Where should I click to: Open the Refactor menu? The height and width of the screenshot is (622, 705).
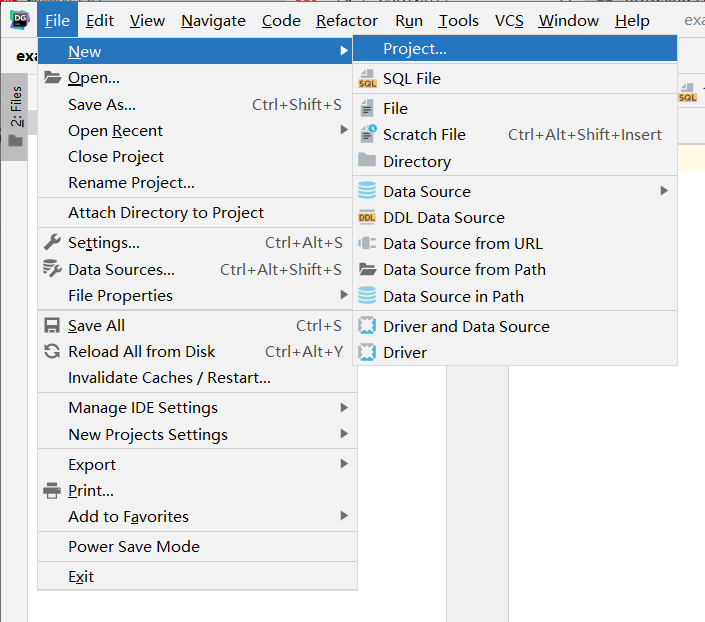click(347, 20)
